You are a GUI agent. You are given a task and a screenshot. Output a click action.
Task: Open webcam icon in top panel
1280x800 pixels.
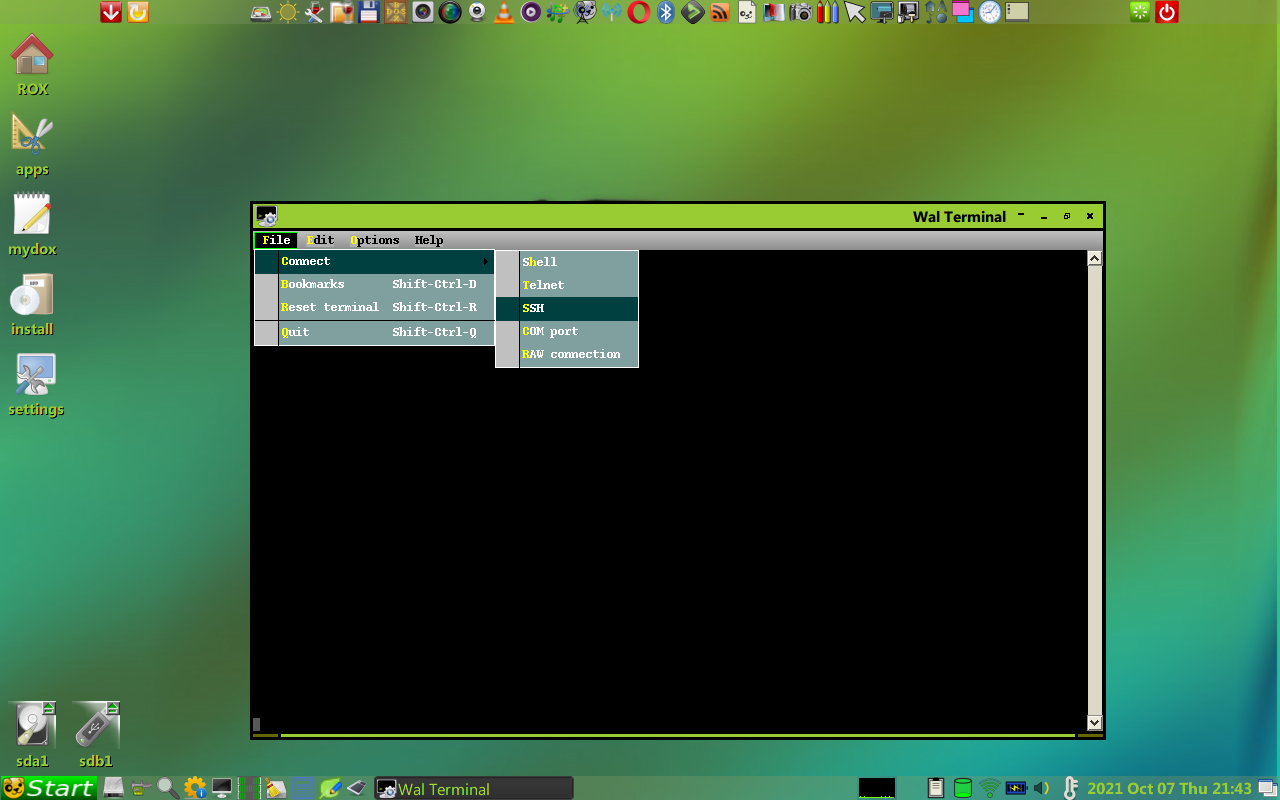[477, 12]
